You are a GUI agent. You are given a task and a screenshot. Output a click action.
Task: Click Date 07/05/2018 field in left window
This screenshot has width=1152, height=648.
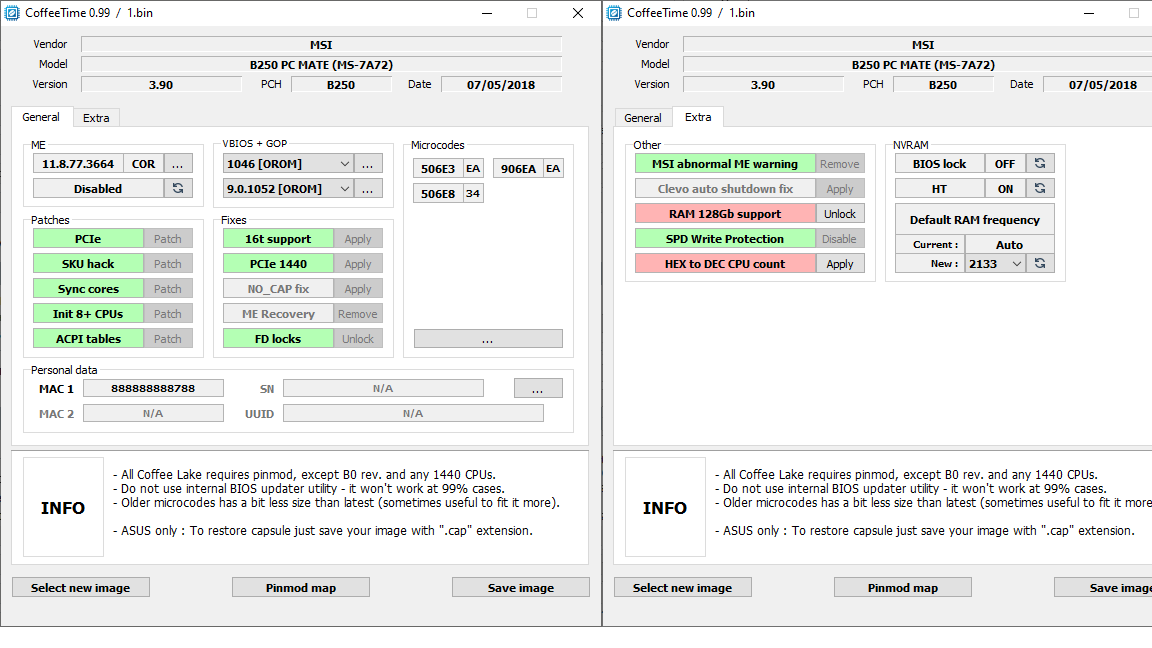[501, 84]
